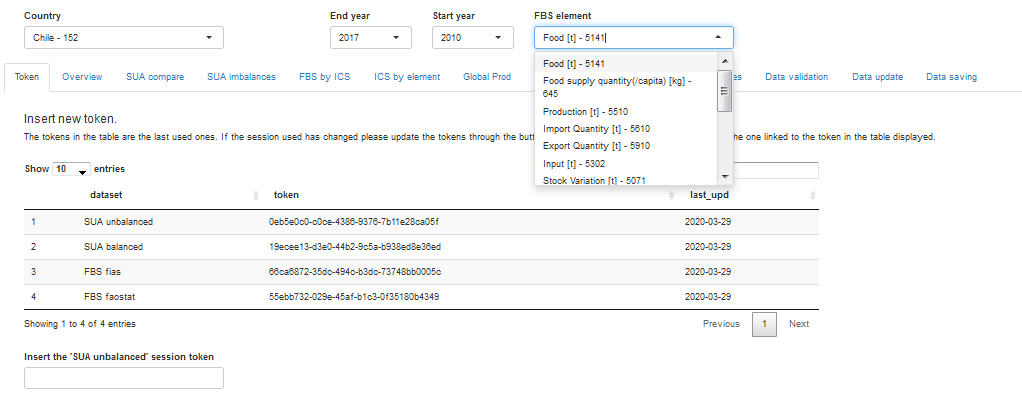Click the Previous pagination button
This screenshot has height=405, width=1022.
tap(721, 324)
